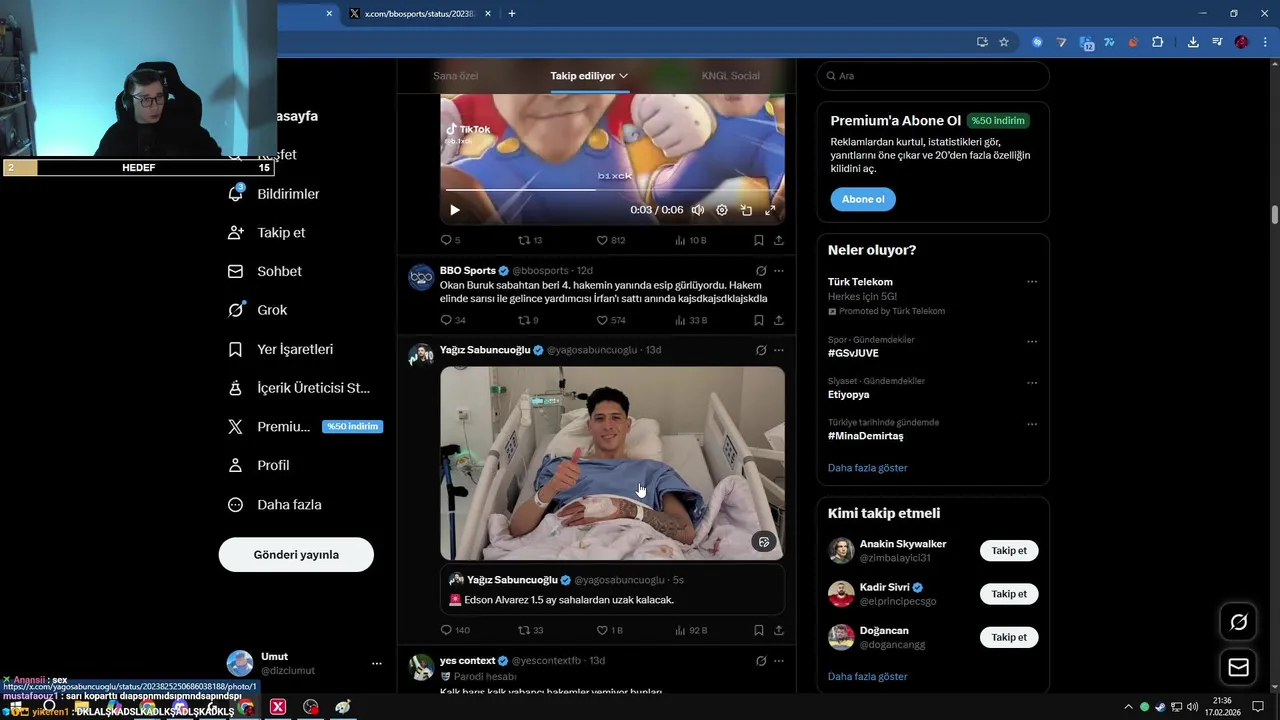Repost the BBO Sports post
The image size is (1280, 720).
[528, 320]
